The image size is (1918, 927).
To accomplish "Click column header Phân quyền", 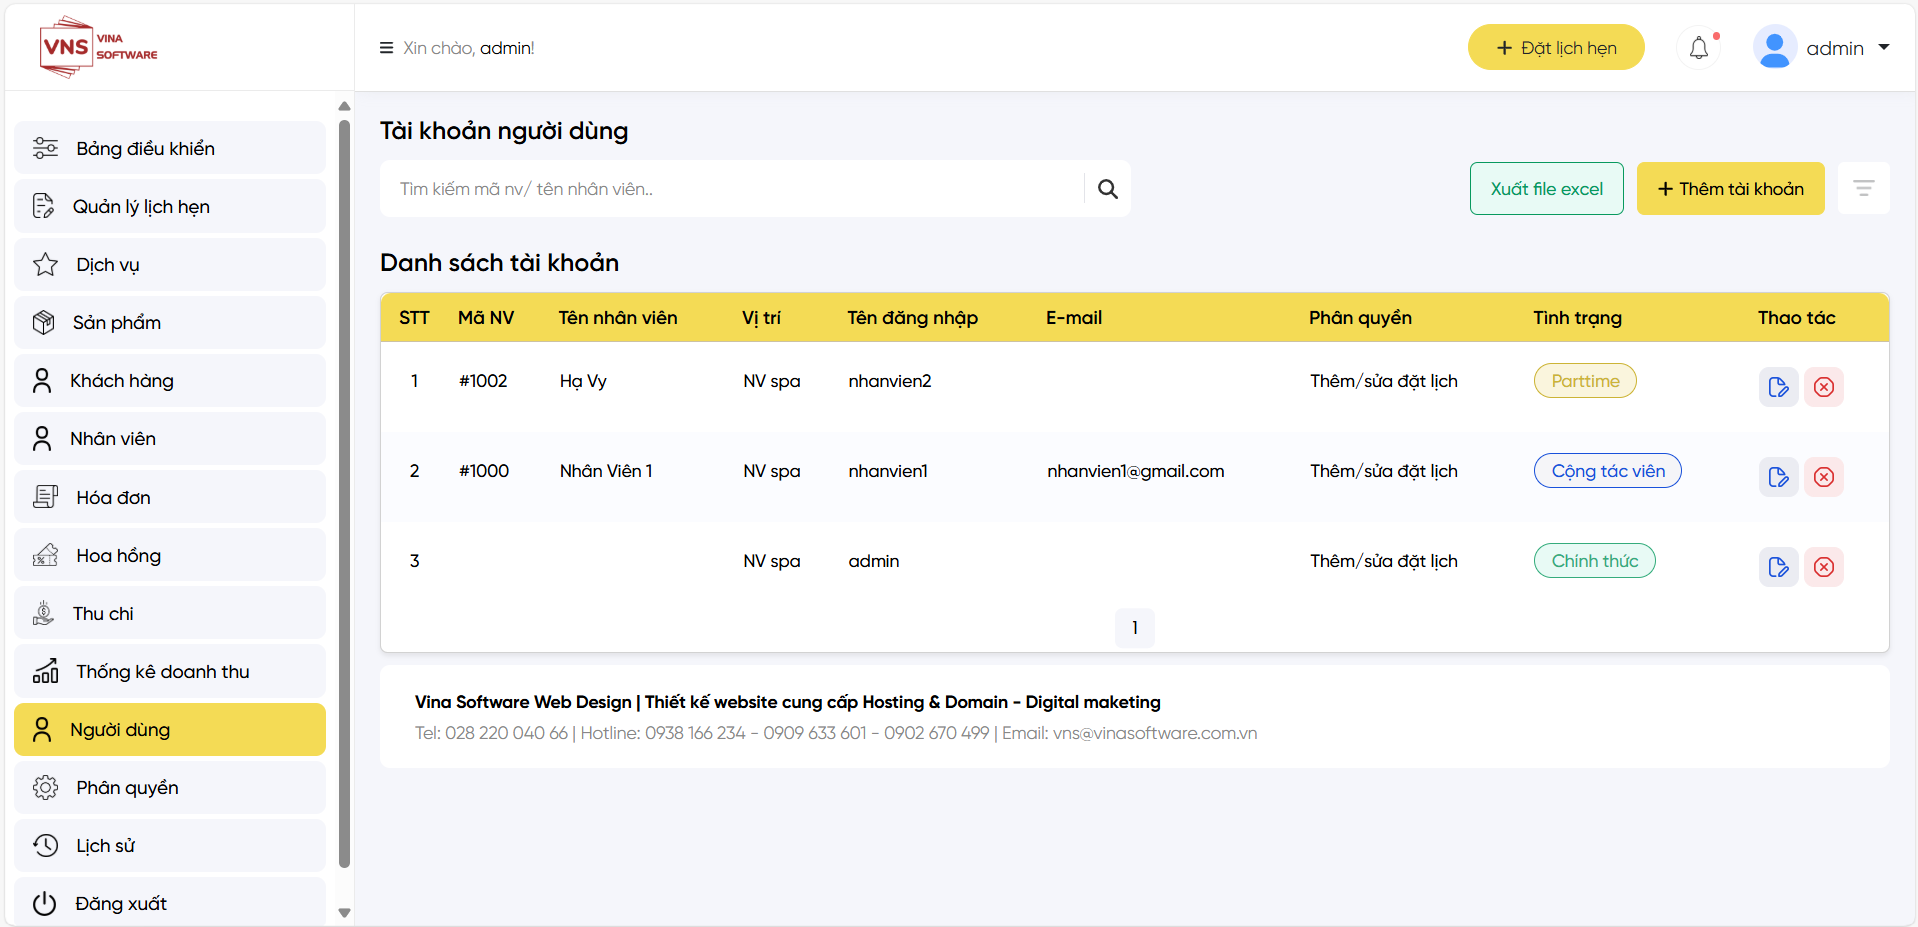I will [x=1360, y=318].
